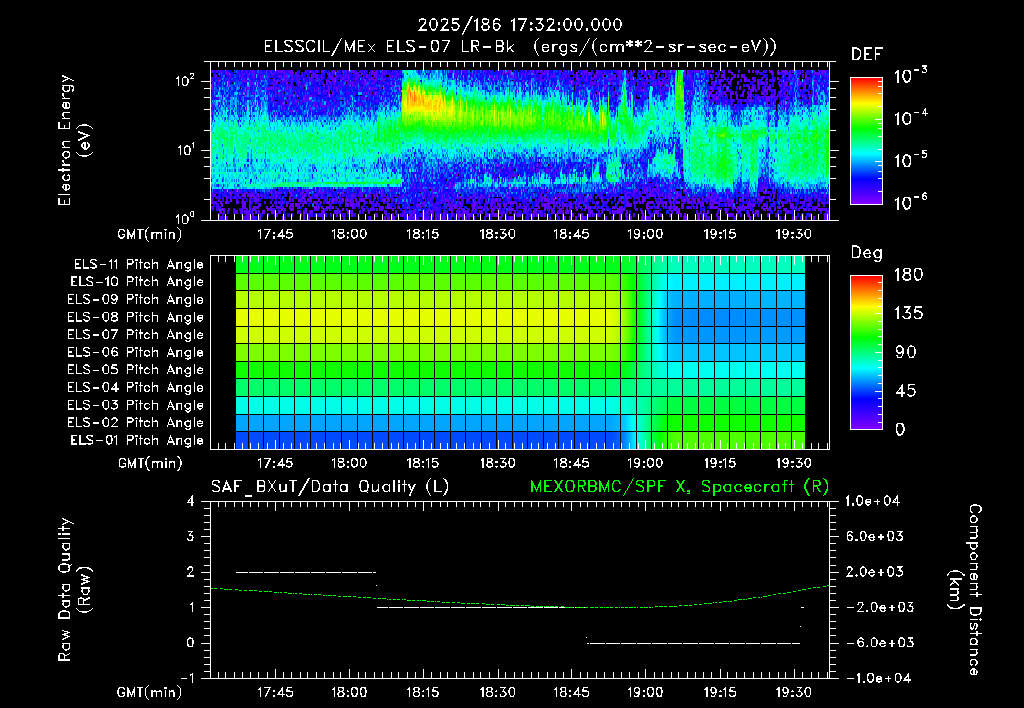Click the 17:45 tick label under spectrogram
The image size is (1024, 708).
(274, 234)
